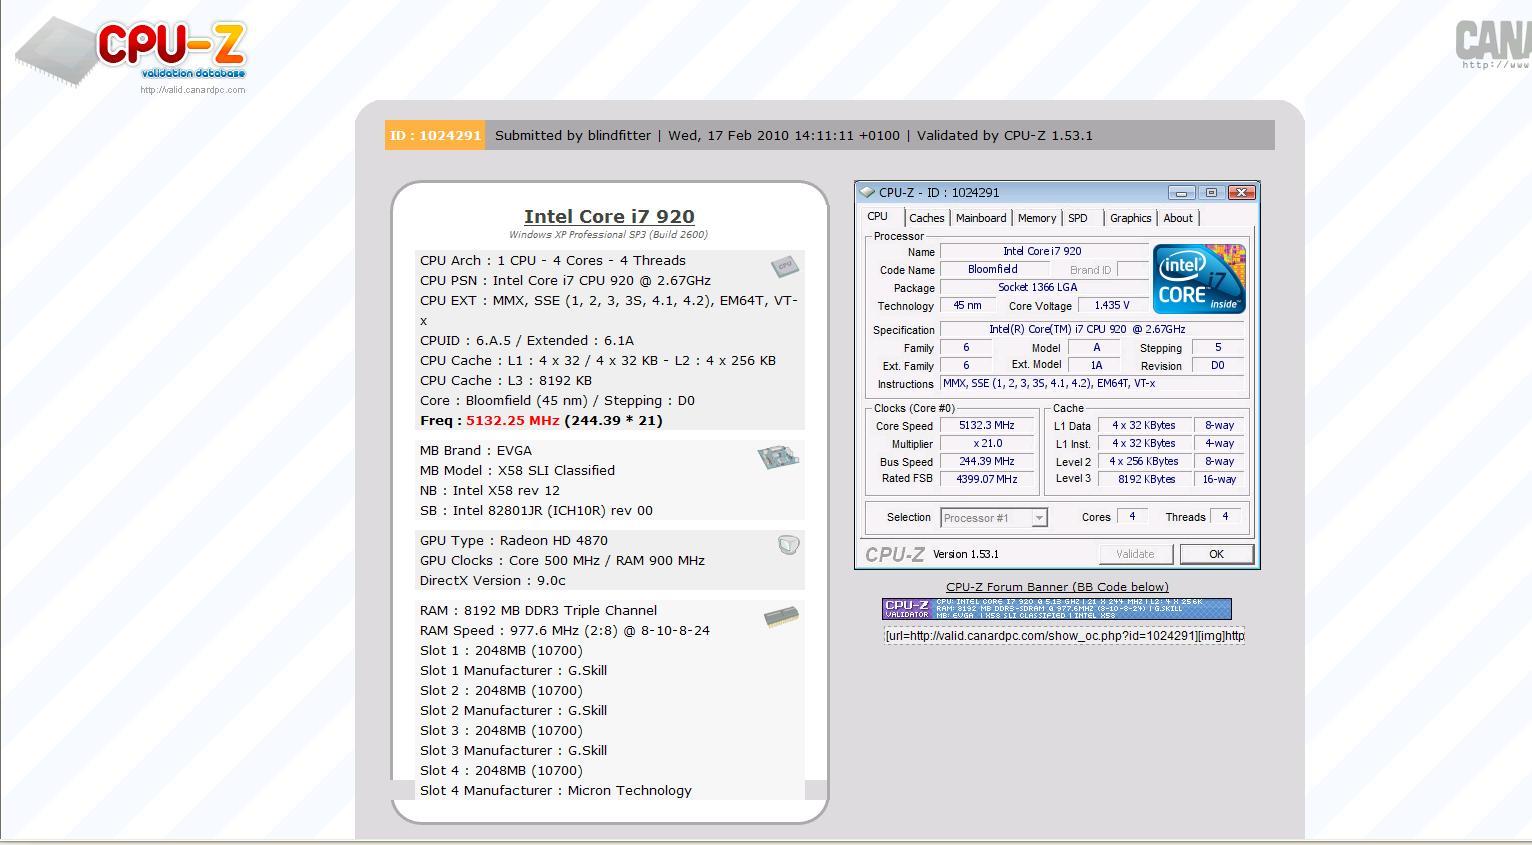Click the Submitted by blindfitter text
1532x845 pixels.
coord(573,135)
